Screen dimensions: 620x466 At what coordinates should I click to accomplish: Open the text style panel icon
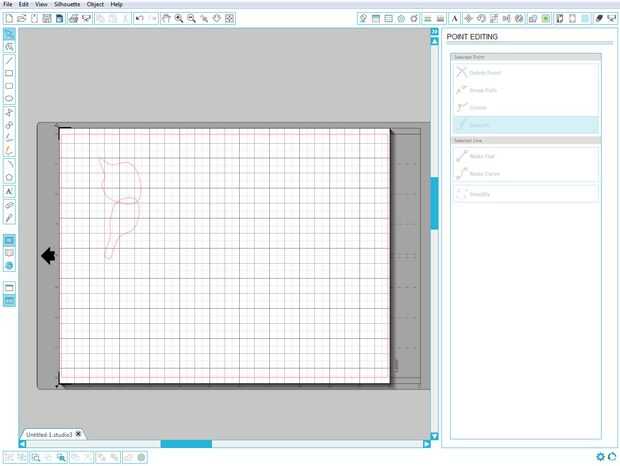pos(454,18)
